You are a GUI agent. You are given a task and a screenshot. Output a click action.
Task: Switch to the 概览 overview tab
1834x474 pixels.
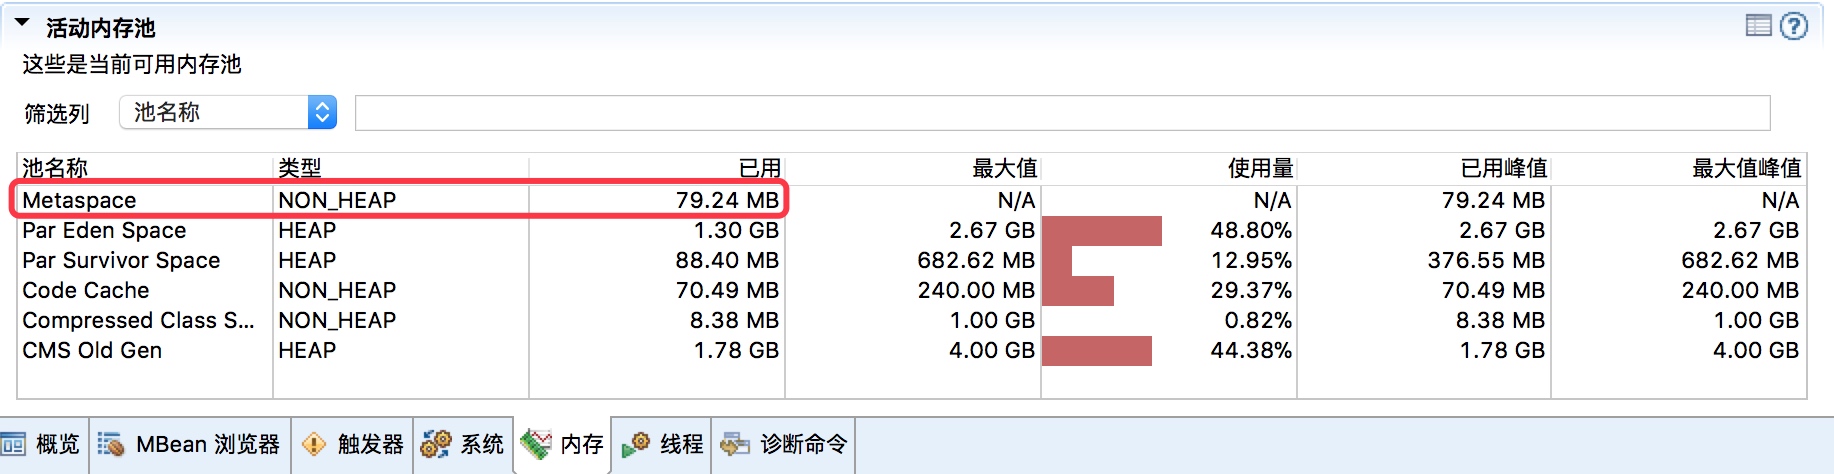(x=42, y=444)
